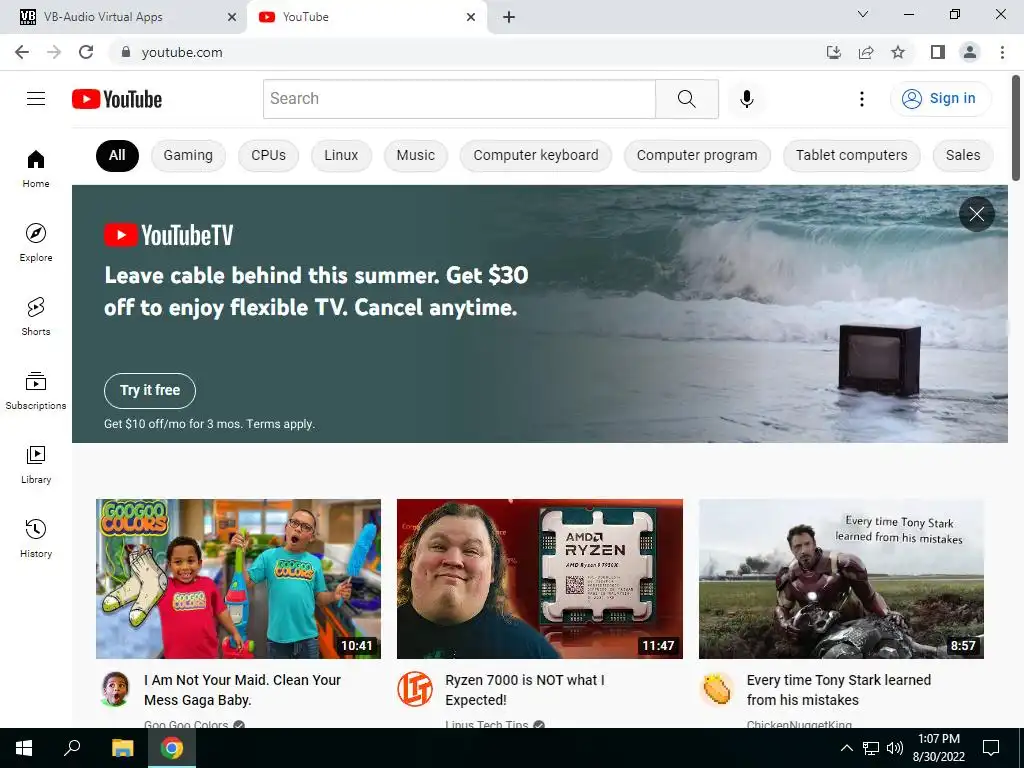1024x768 pixels.
Task: Click Try it free button
Action: (x=150, y=391)
